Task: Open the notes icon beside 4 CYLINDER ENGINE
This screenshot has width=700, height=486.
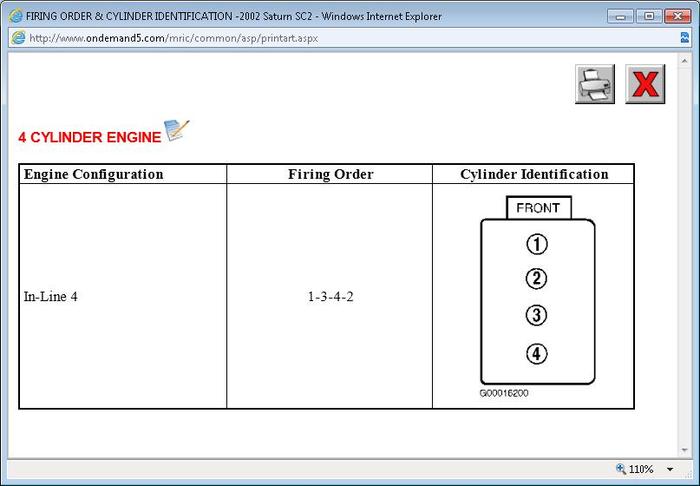Action: (177, 130)
